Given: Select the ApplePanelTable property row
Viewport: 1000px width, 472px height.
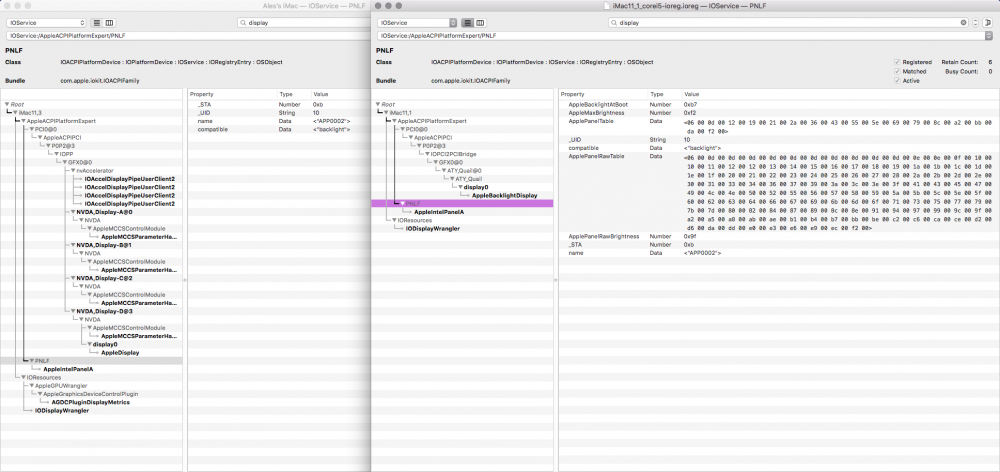Looking at the screenshot, I should pyautogui.click(x=778, y=125).
